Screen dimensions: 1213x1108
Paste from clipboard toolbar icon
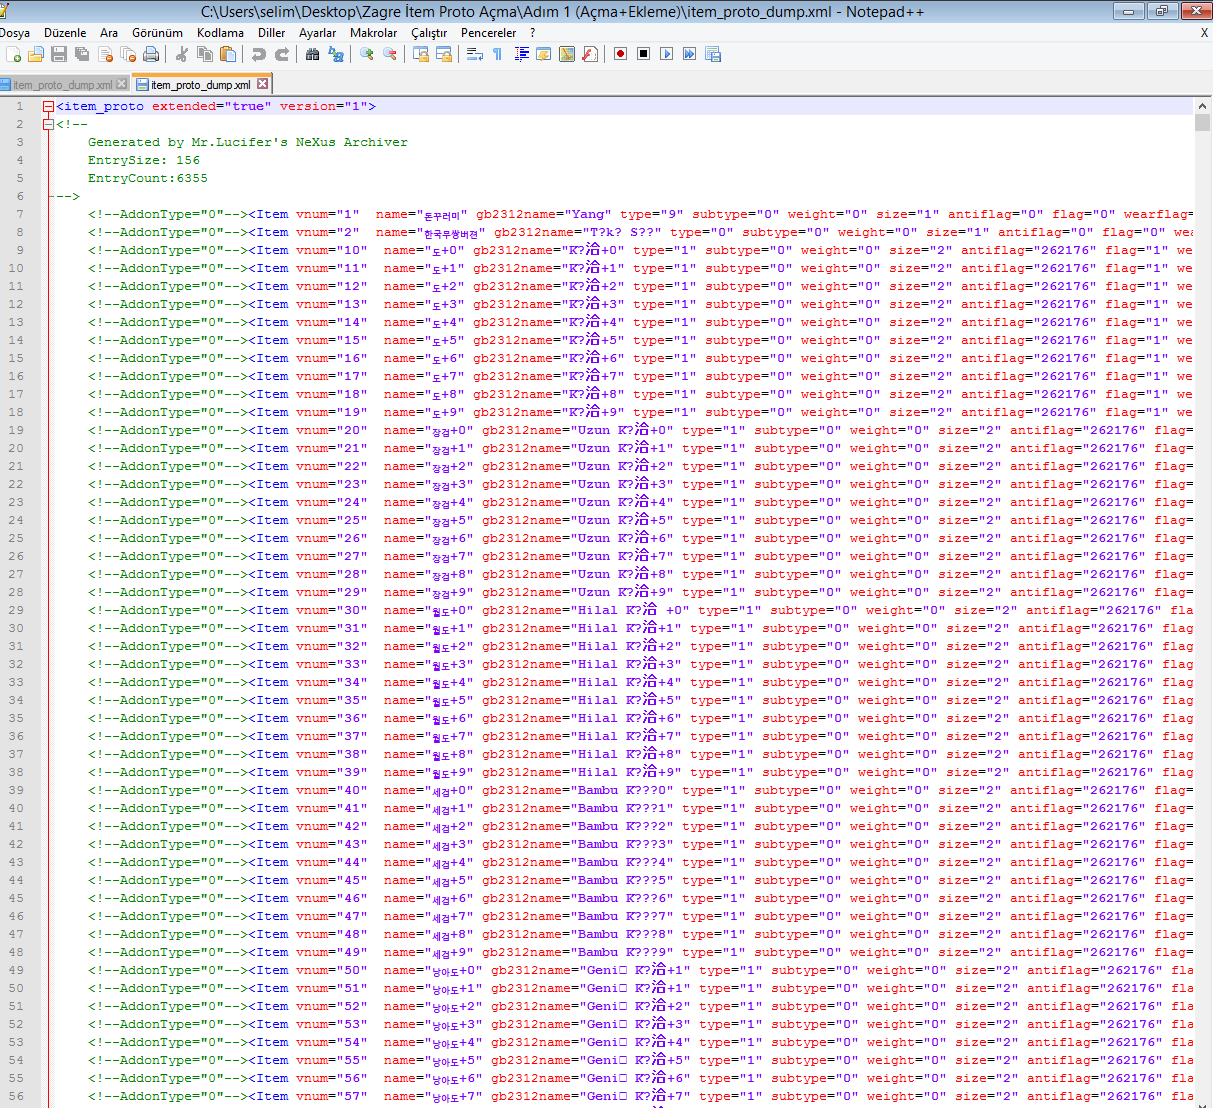(x=228, y=54)
